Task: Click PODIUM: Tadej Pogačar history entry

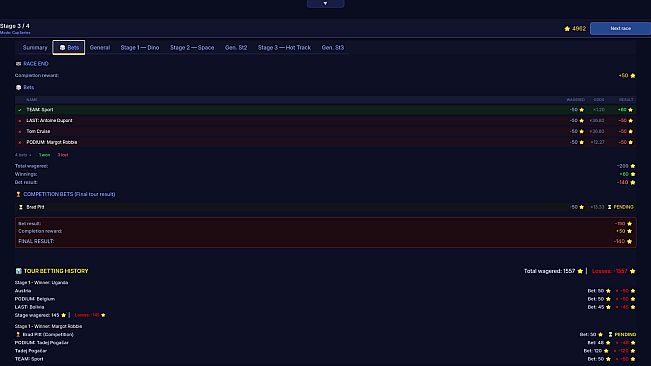Action: 42,343
